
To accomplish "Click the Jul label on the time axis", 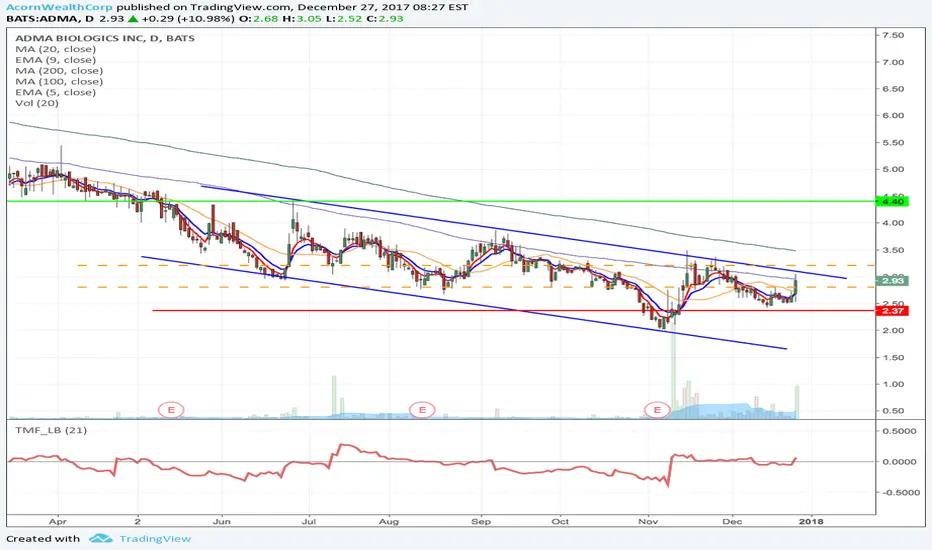I will click(x=308, y=521).
